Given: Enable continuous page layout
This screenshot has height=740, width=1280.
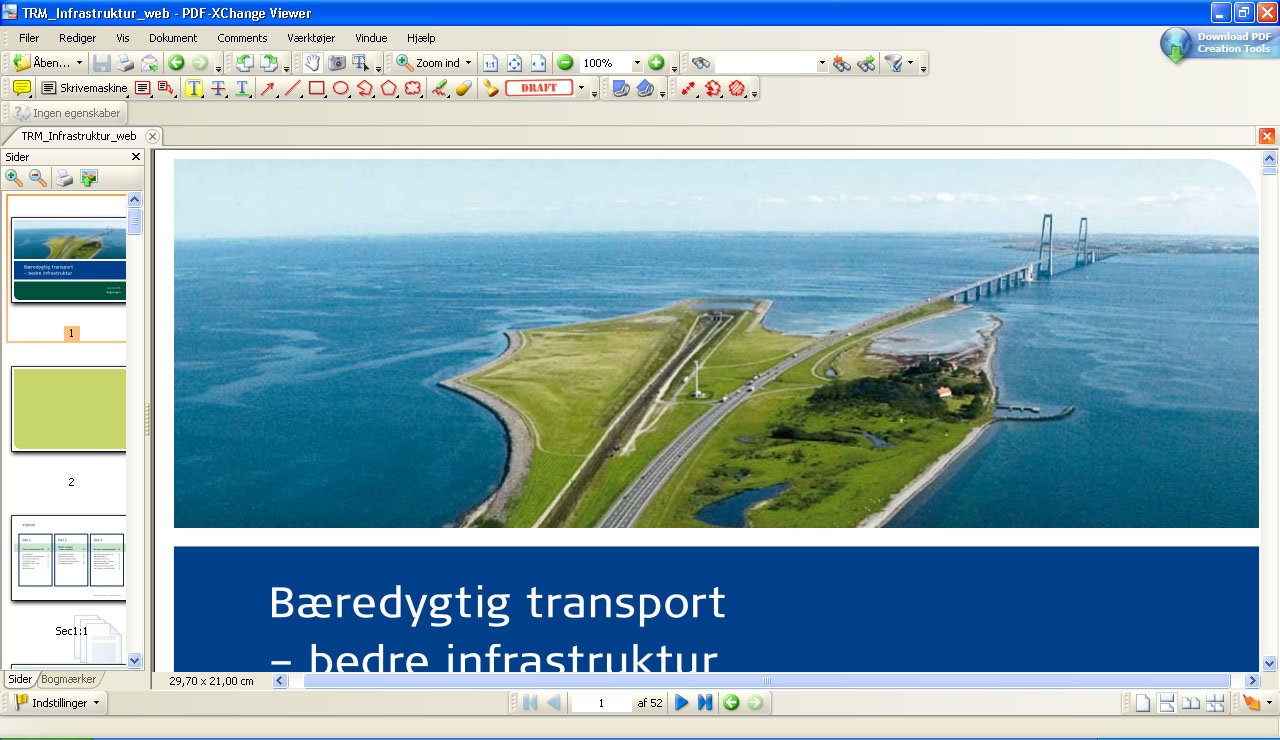Looking at the screenshot, I should click(1166, 703).
